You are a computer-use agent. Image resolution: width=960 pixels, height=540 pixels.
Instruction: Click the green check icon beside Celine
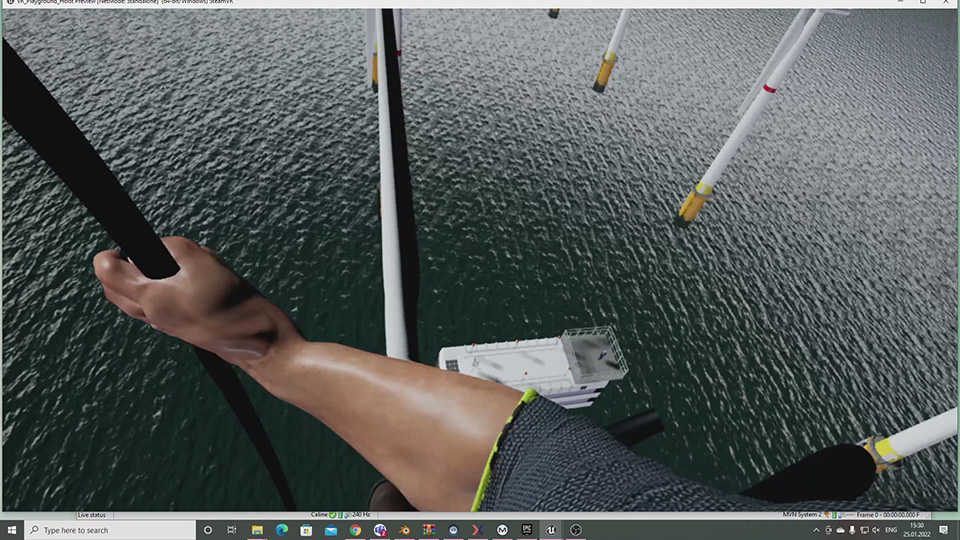[x=332, y=515]
